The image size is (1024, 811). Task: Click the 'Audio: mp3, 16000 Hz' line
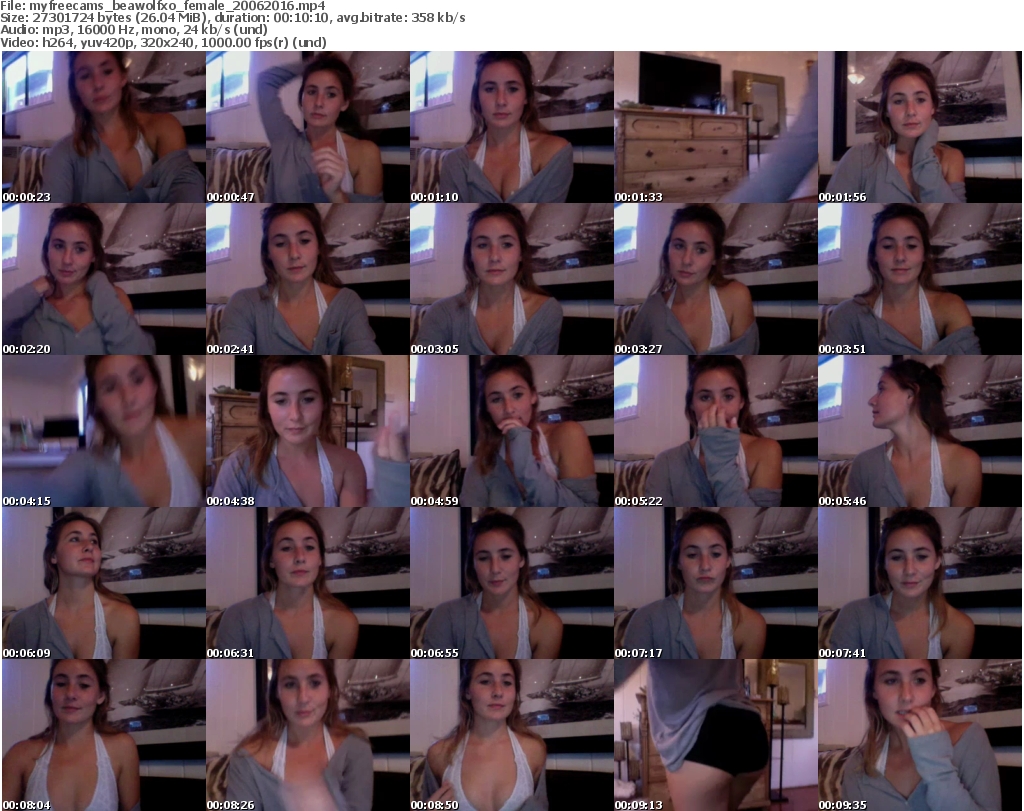[134, 30]
